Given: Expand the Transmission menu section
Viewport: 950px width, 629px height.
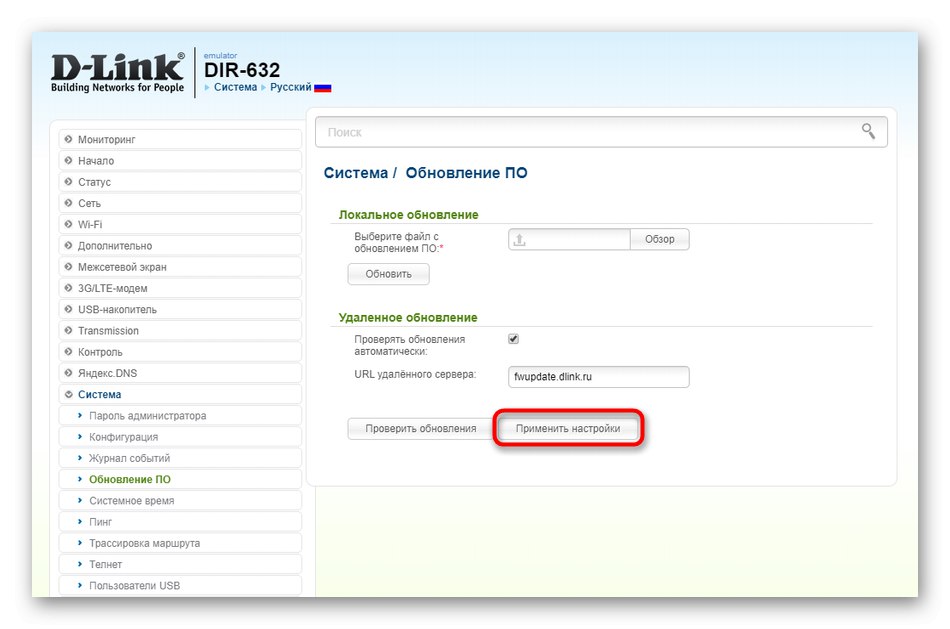Looking at the screenshot, I should pyautogui.click(x=181, y=331).
